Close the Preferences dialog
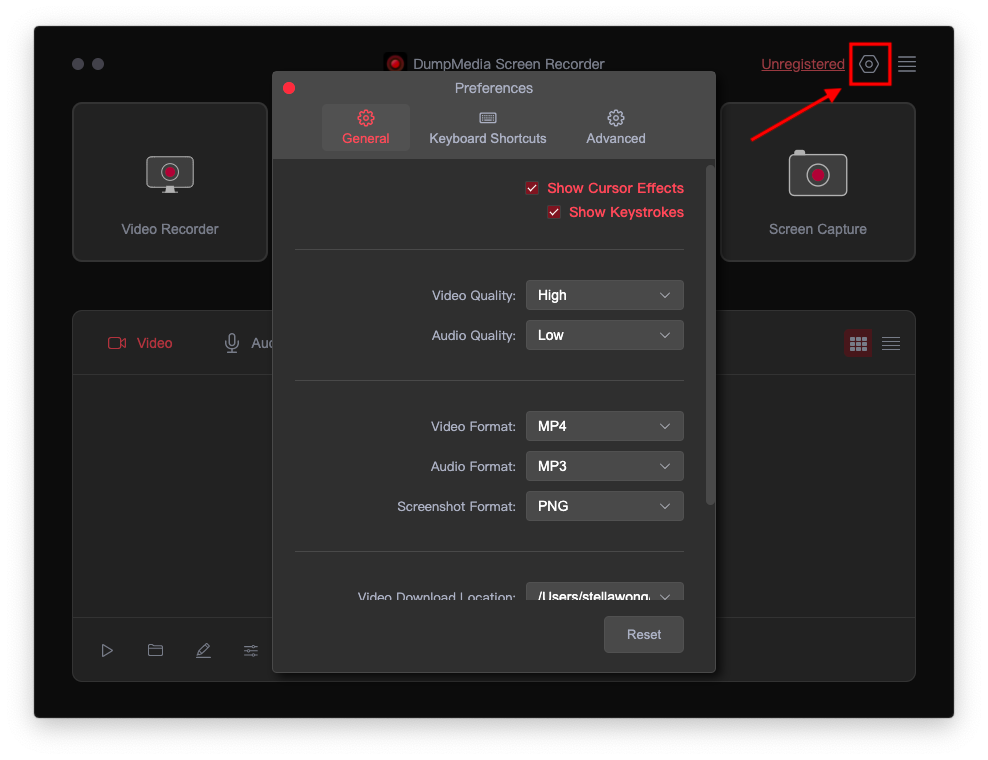The height and width of the screenshot is (760, 988). tap(289, 88)
